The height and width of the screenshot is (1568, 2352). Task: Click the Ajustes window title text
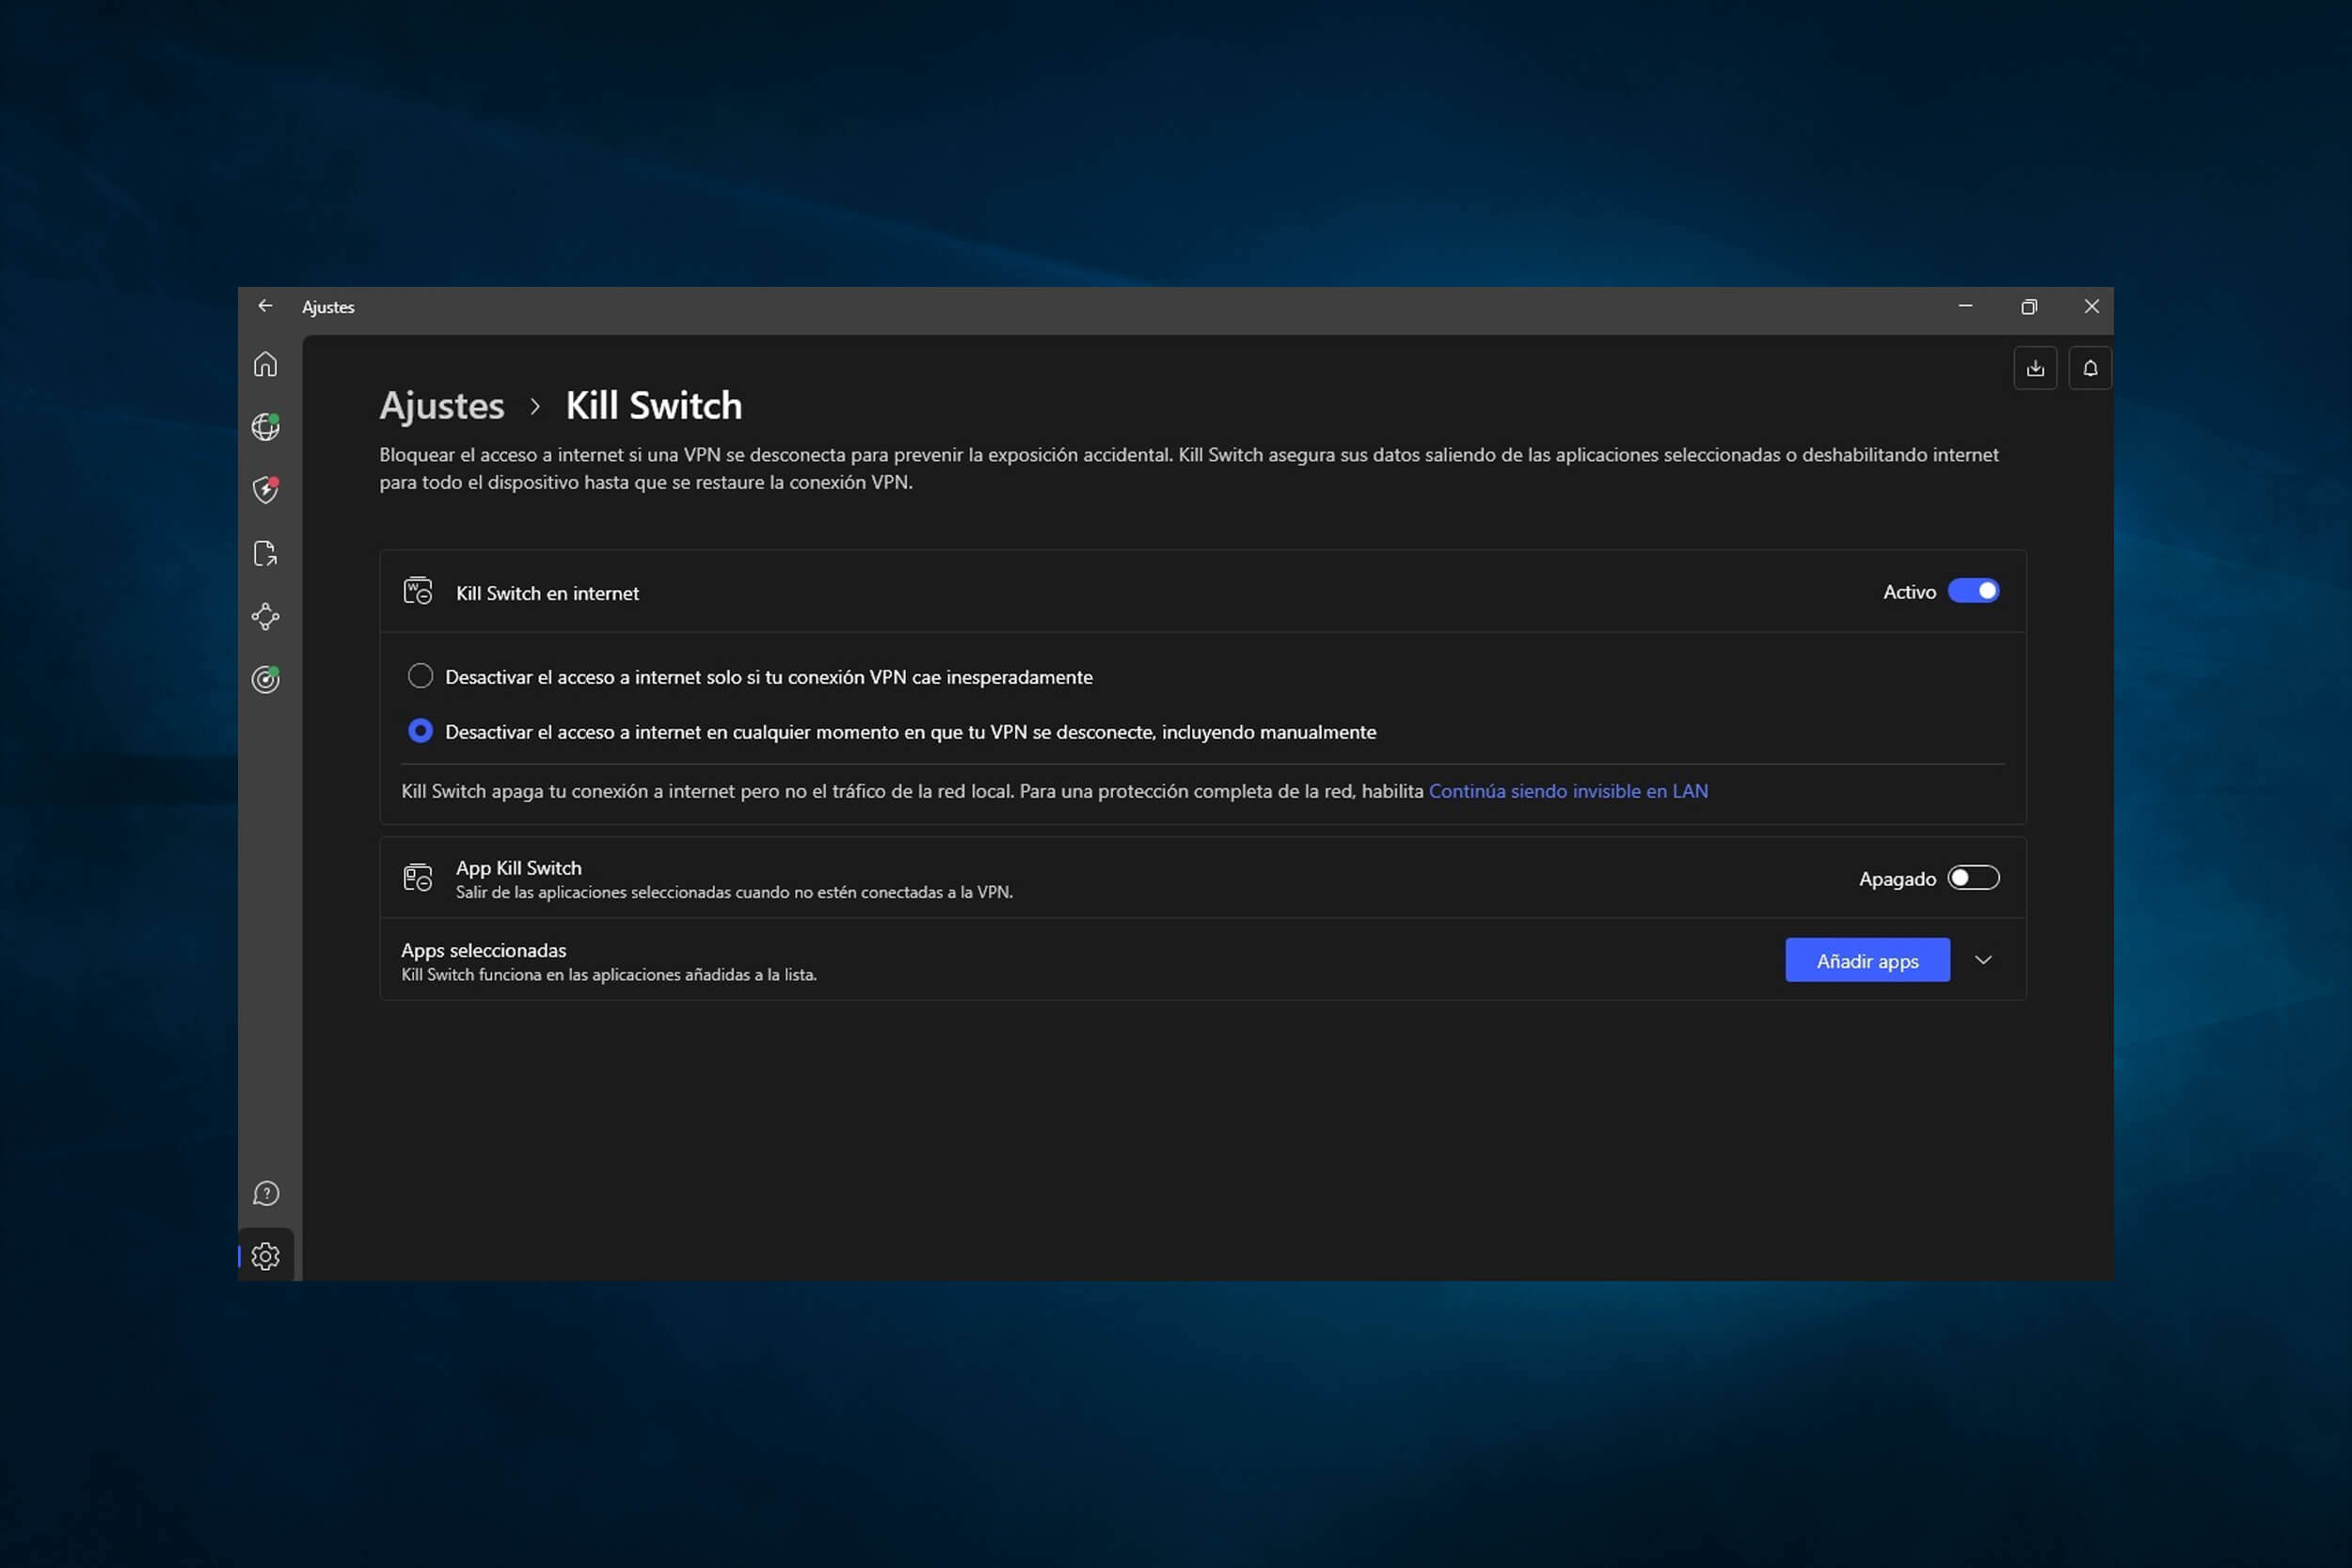328,307
